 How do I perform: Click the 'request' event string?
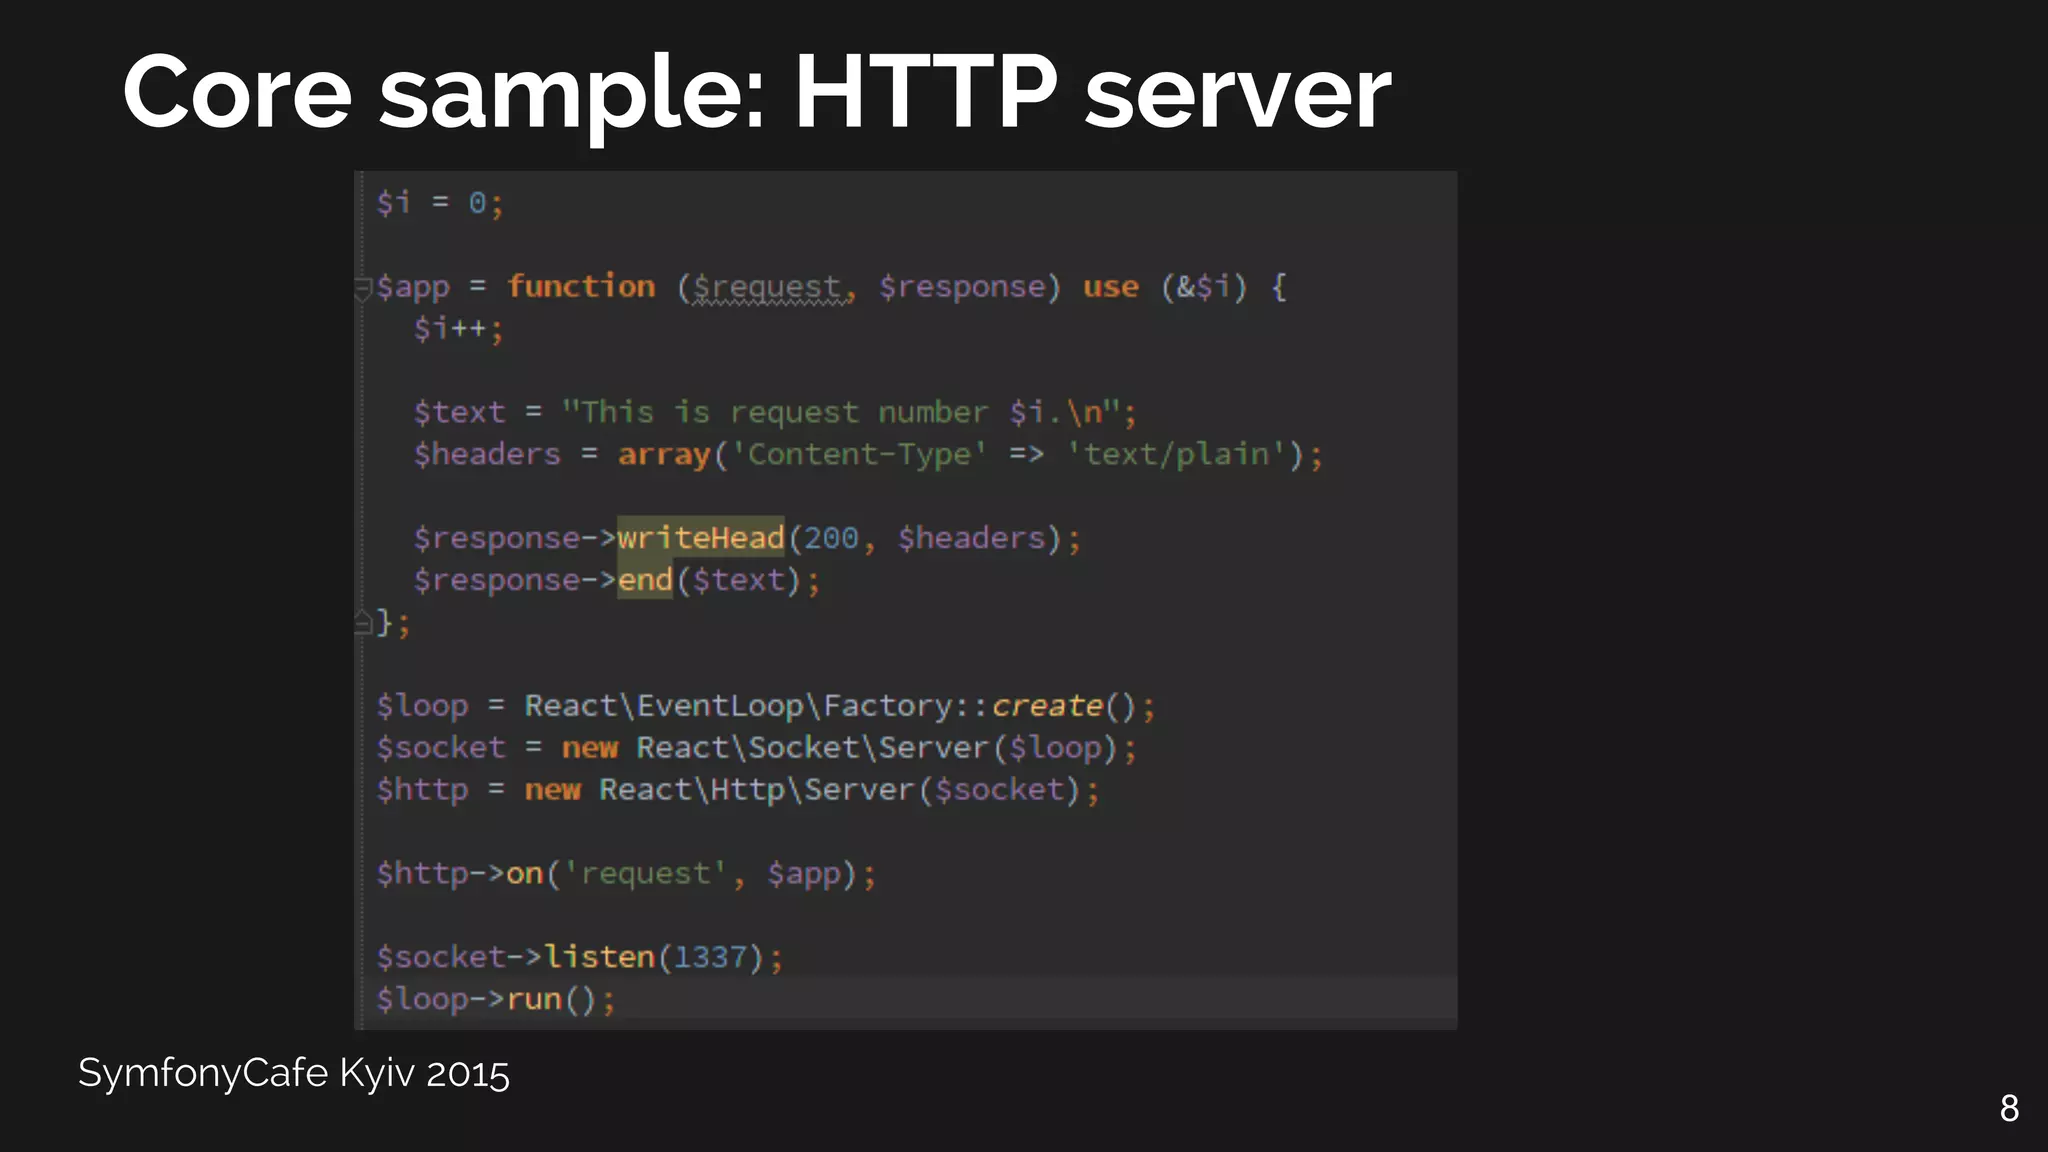tap(646, 874)
